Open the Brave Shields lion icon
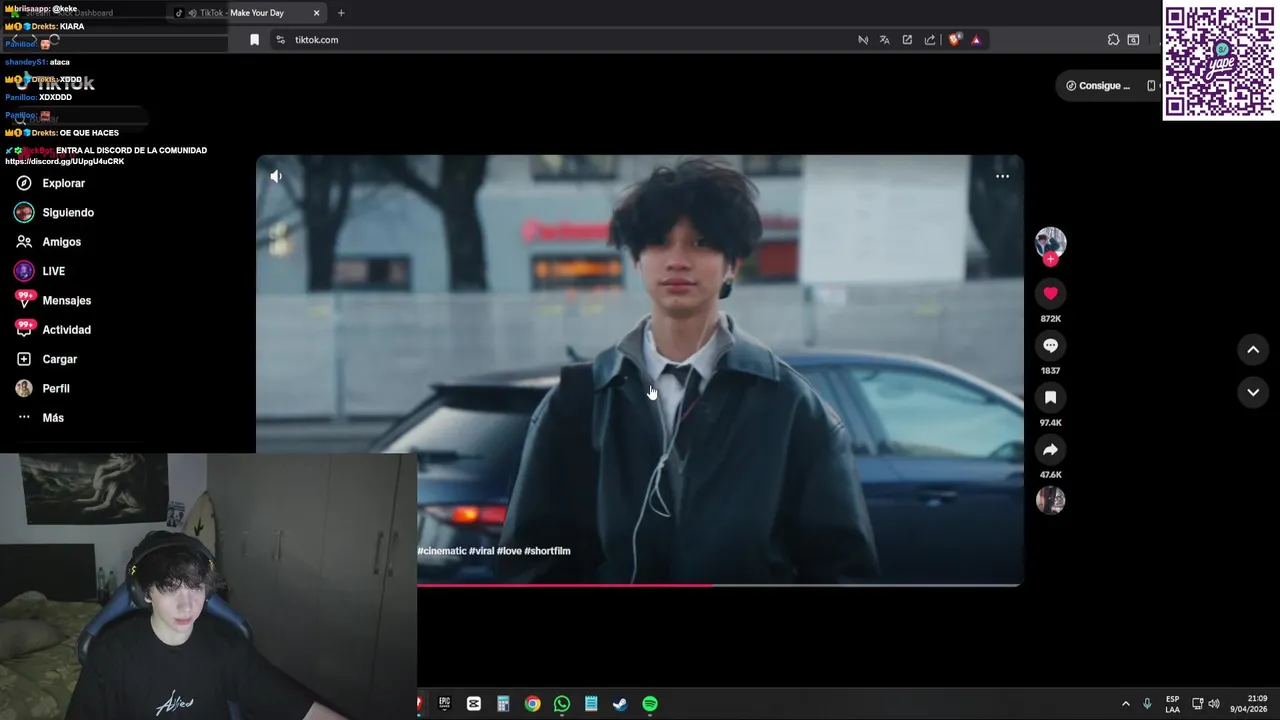The image size is (1280, 720). tap(955, 40)
